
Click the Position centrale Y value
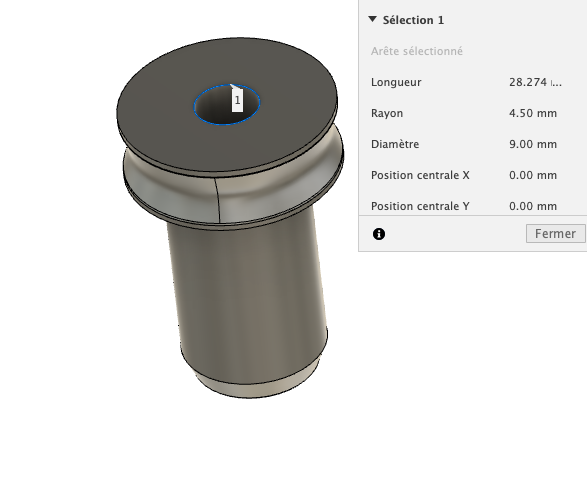pyautogui.click(x=533, y=207)
